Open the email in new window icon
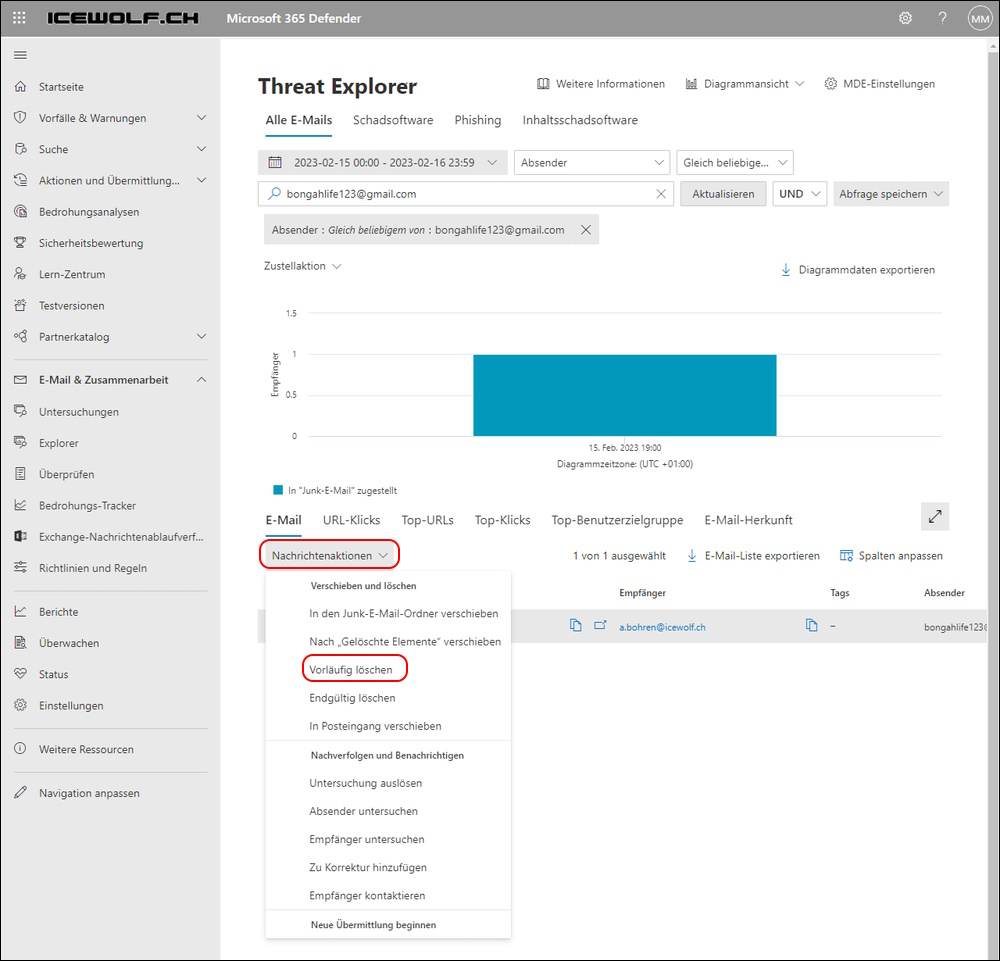Image resolution: width=1000 pixels, height=961 pixels. tap(600, 626)
